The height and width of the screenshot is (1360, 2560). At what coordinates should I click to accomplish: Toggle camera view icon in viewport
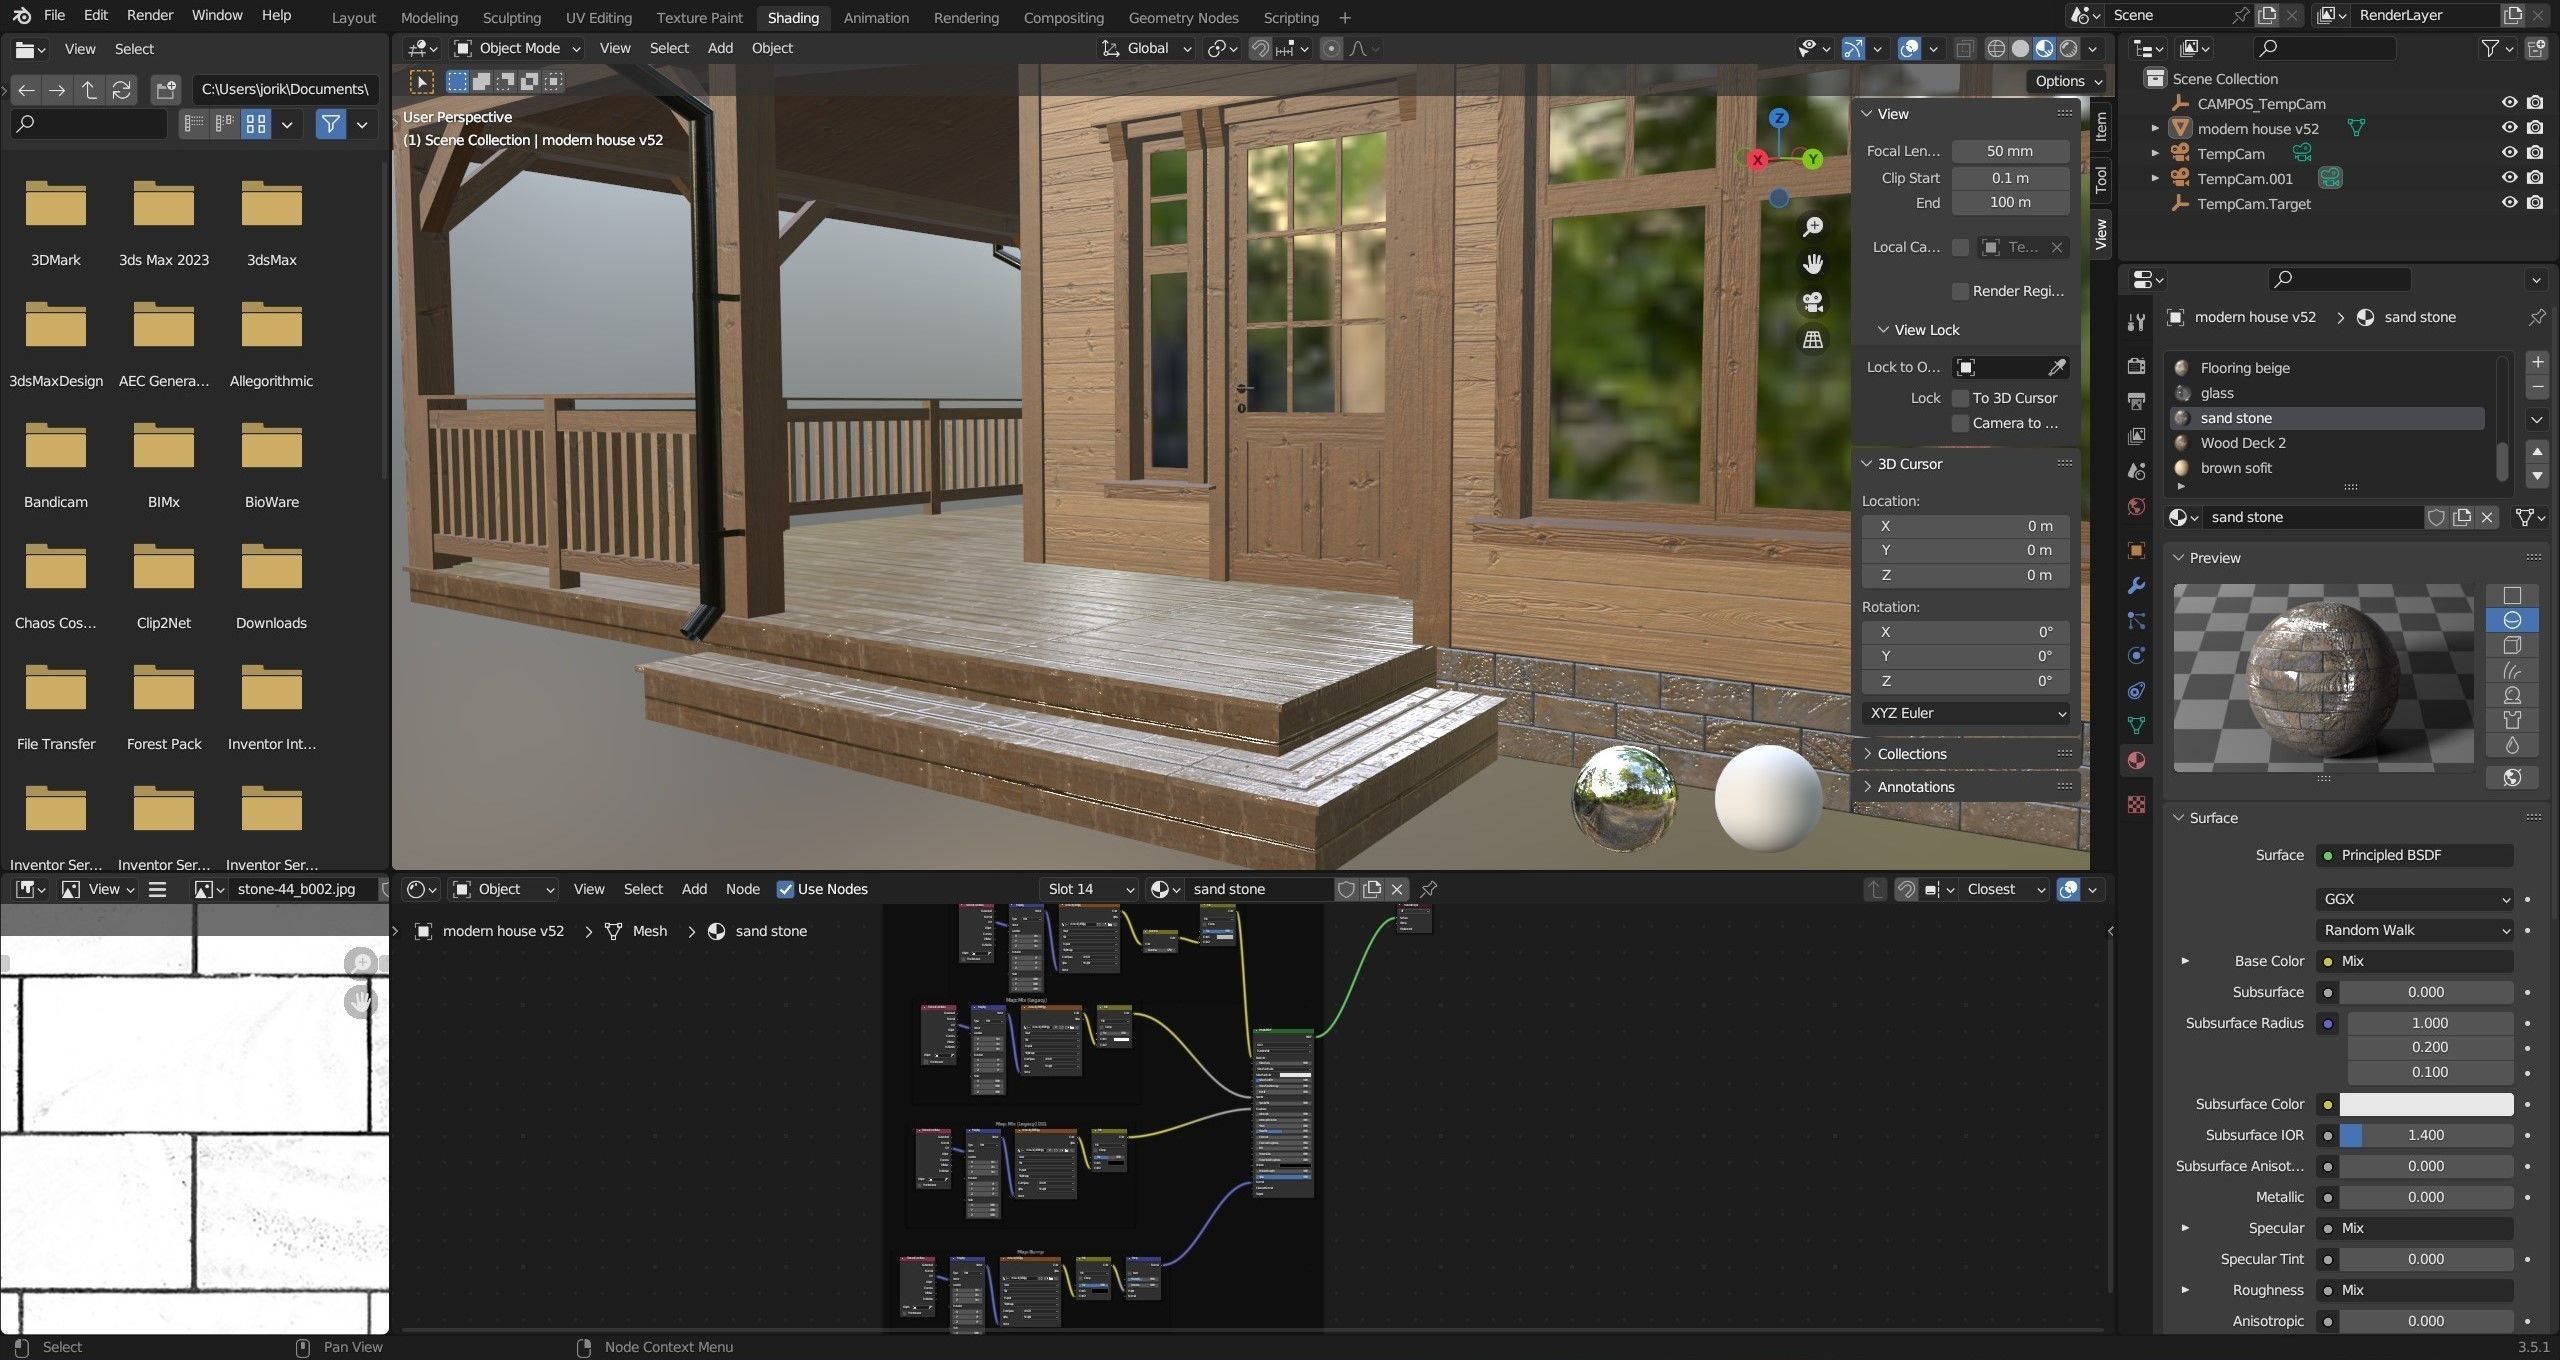1812,302
